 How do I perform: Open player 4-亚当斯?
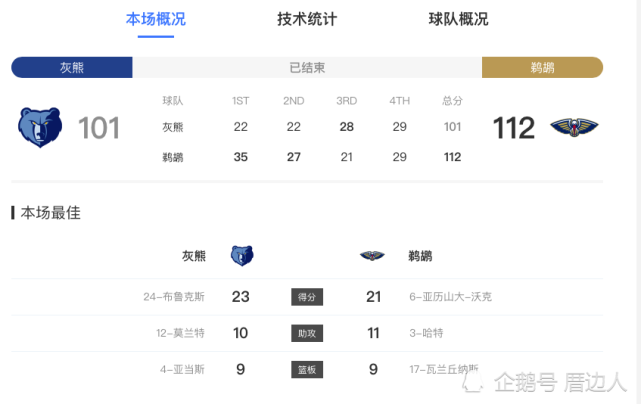pos(182,370)
